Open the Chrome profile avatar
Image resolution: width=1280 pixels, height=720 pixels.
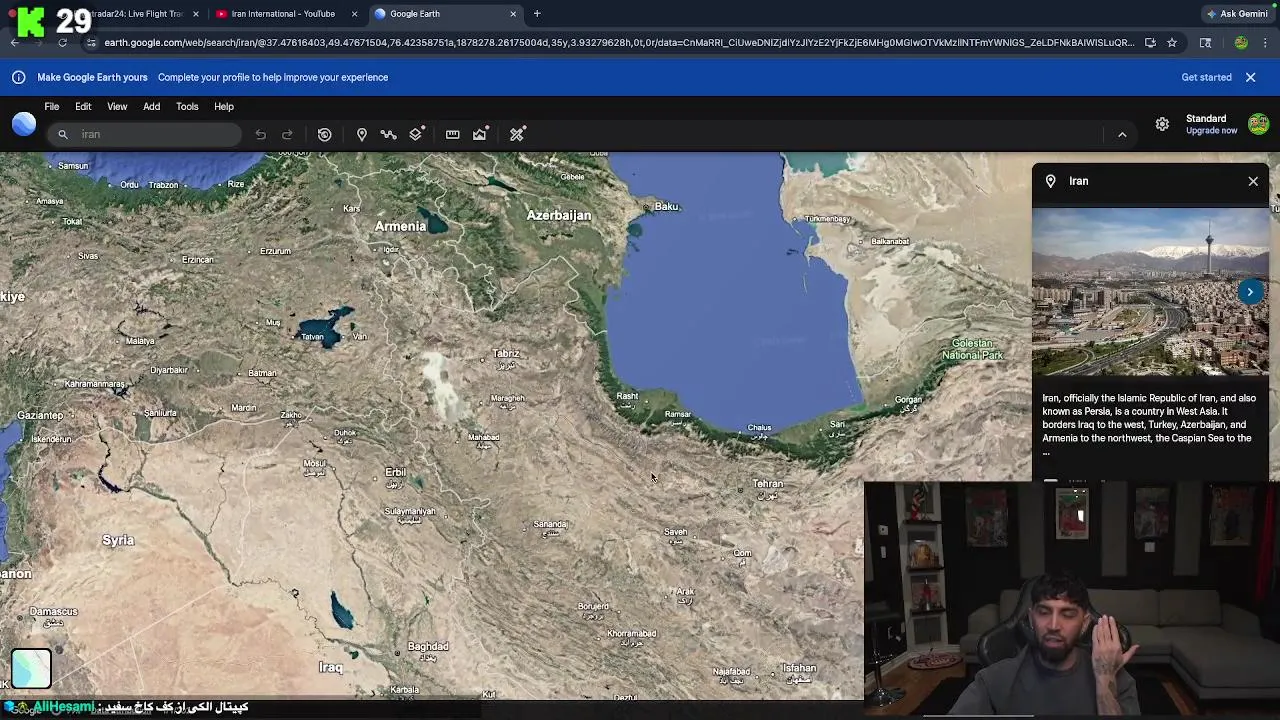[x=1241, y=43]
